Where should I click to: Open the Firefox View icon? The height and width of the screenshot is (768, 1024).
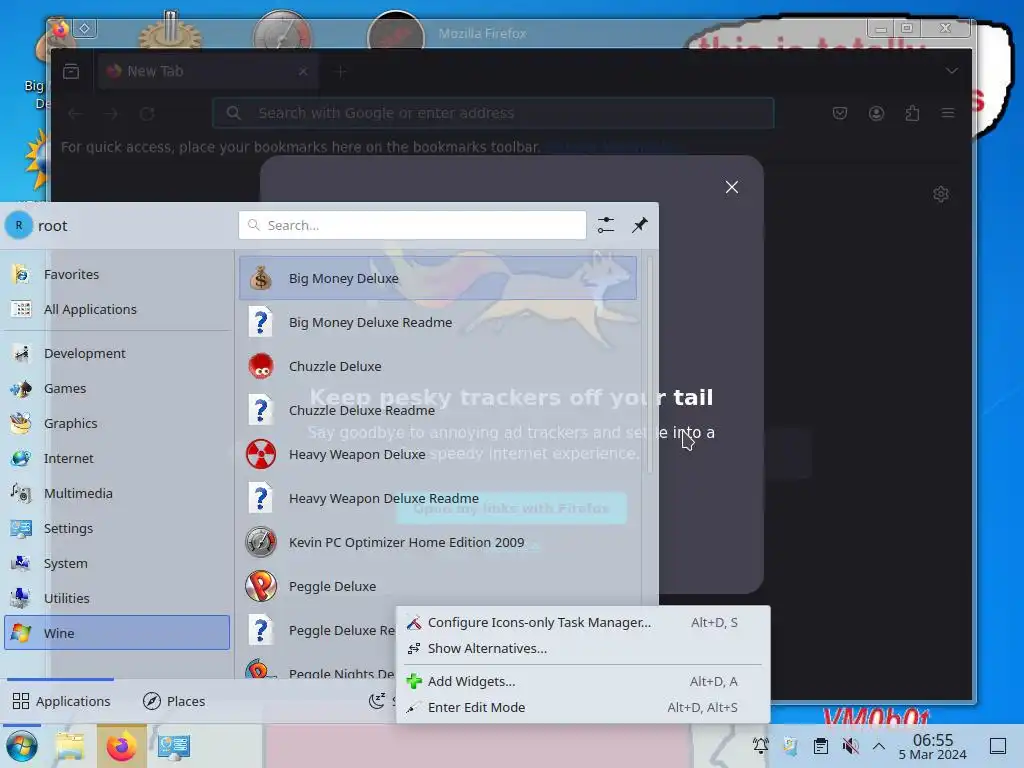tap(71, 71)
